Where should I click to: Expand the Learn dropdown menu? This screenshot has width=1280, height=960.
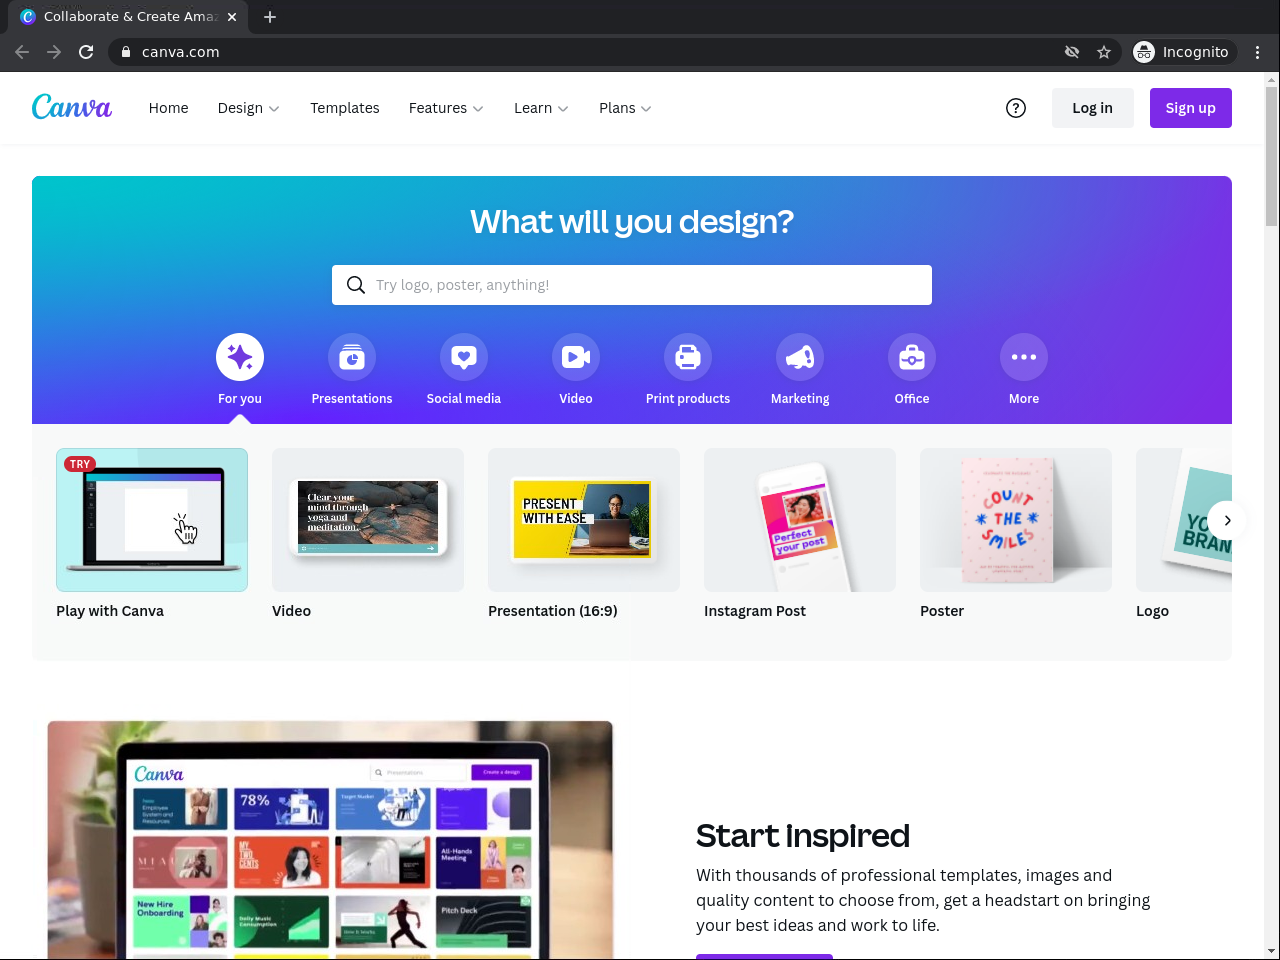click(x=541, y=108)
